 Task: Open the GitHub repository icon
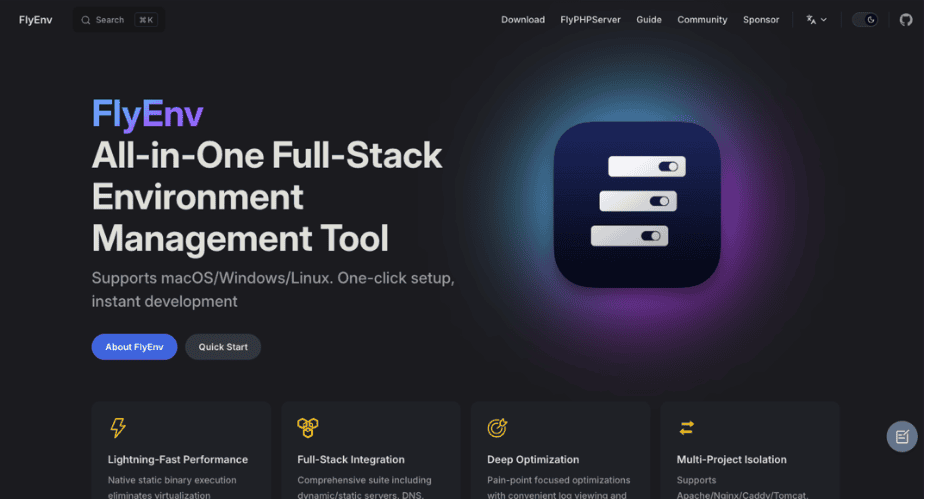click(906, 20)
